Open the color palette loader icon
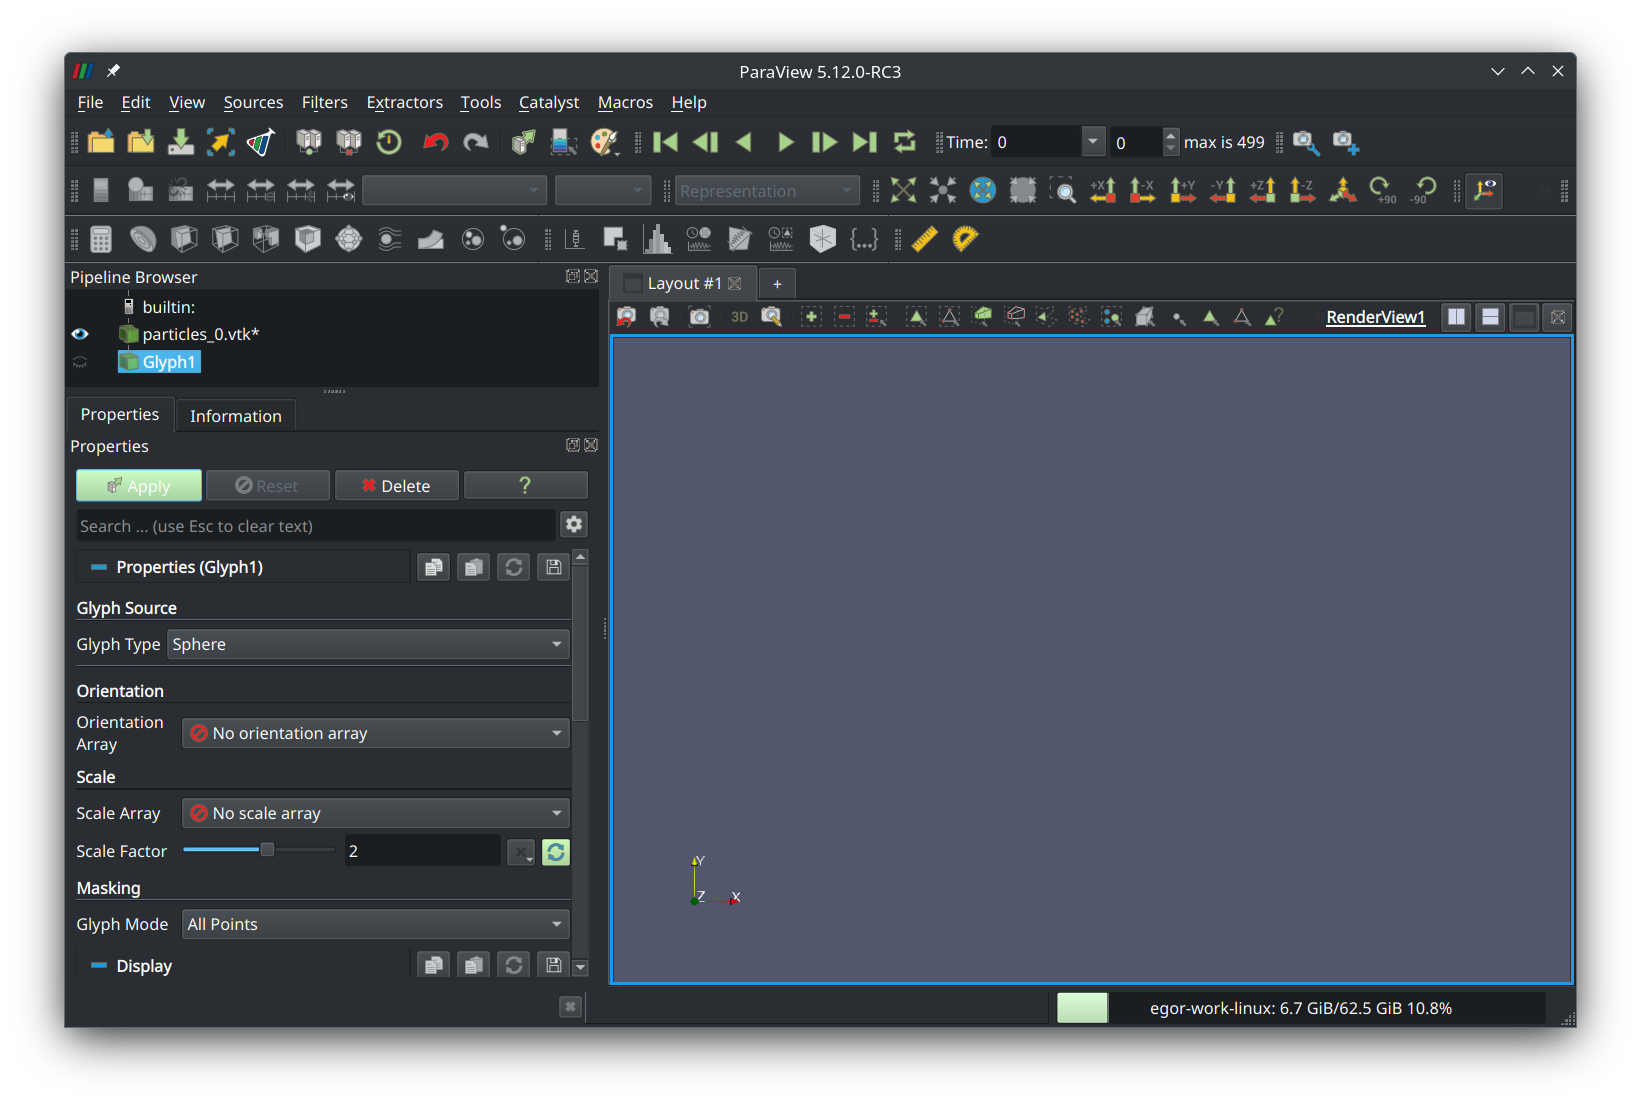The height and width of the screenshot is (1104, 1641). [604, 142]
